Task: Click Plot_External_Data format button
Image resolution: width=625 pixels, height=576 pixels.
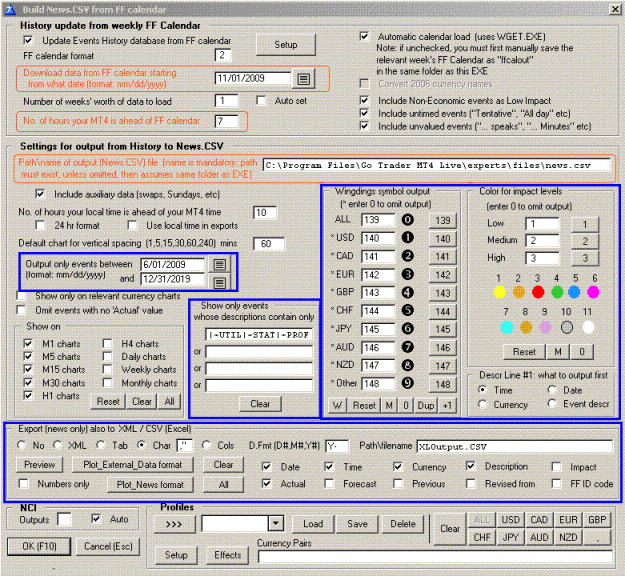Action: [132, 465]
